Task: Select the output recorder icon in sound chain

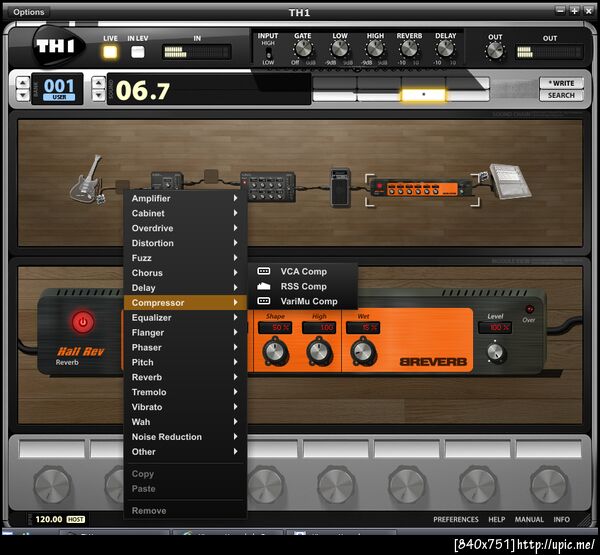Action: 509,181
